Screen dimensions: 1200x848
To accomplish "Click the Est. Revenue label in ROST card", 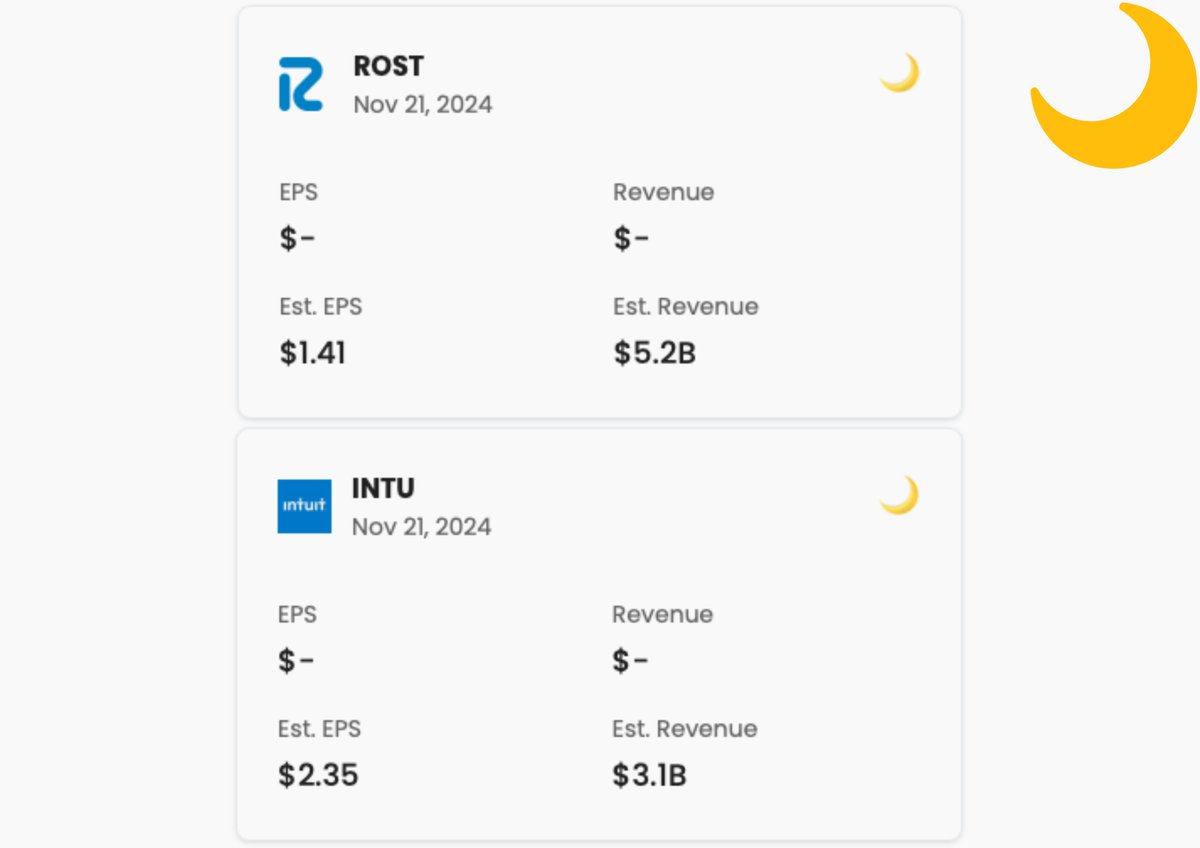I will 686,306.
